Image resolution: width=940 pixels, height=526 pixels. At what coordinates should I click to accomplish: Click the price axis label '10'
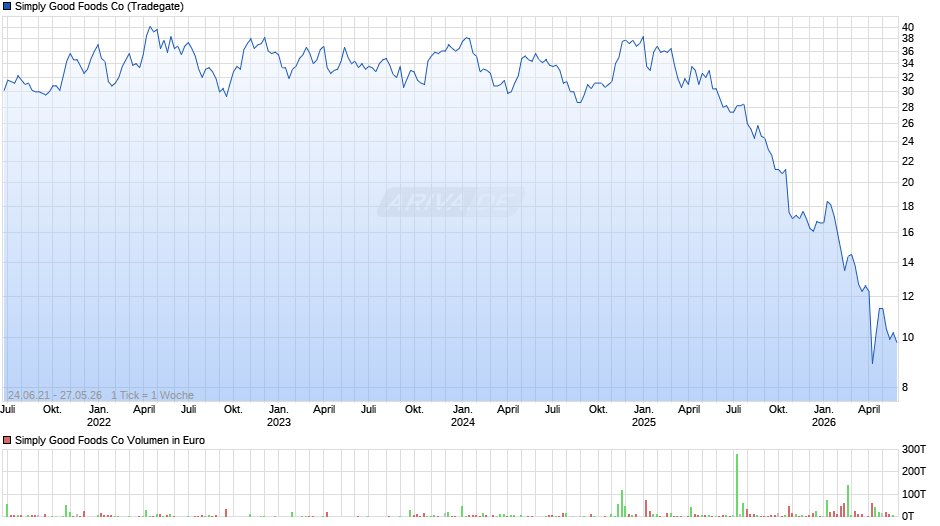pos(908,337)
